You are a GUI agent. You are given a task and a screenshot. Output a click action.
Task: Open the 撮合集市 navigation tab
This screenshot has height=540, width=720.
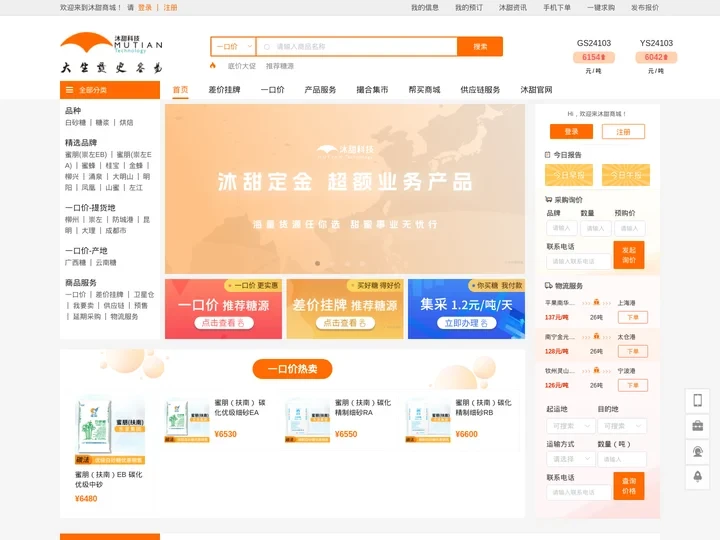coord(372,90)
